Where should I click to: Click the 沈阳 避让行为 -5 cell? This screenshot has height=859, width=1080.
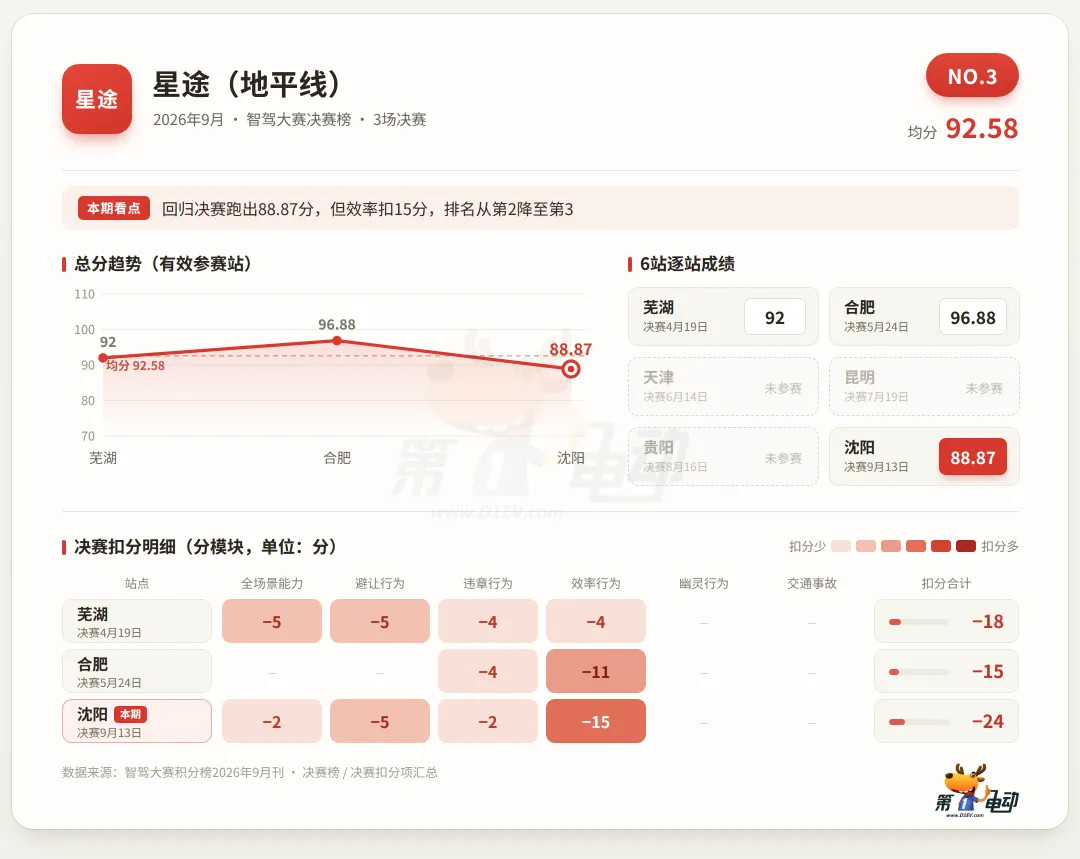[x=380, y=721]
